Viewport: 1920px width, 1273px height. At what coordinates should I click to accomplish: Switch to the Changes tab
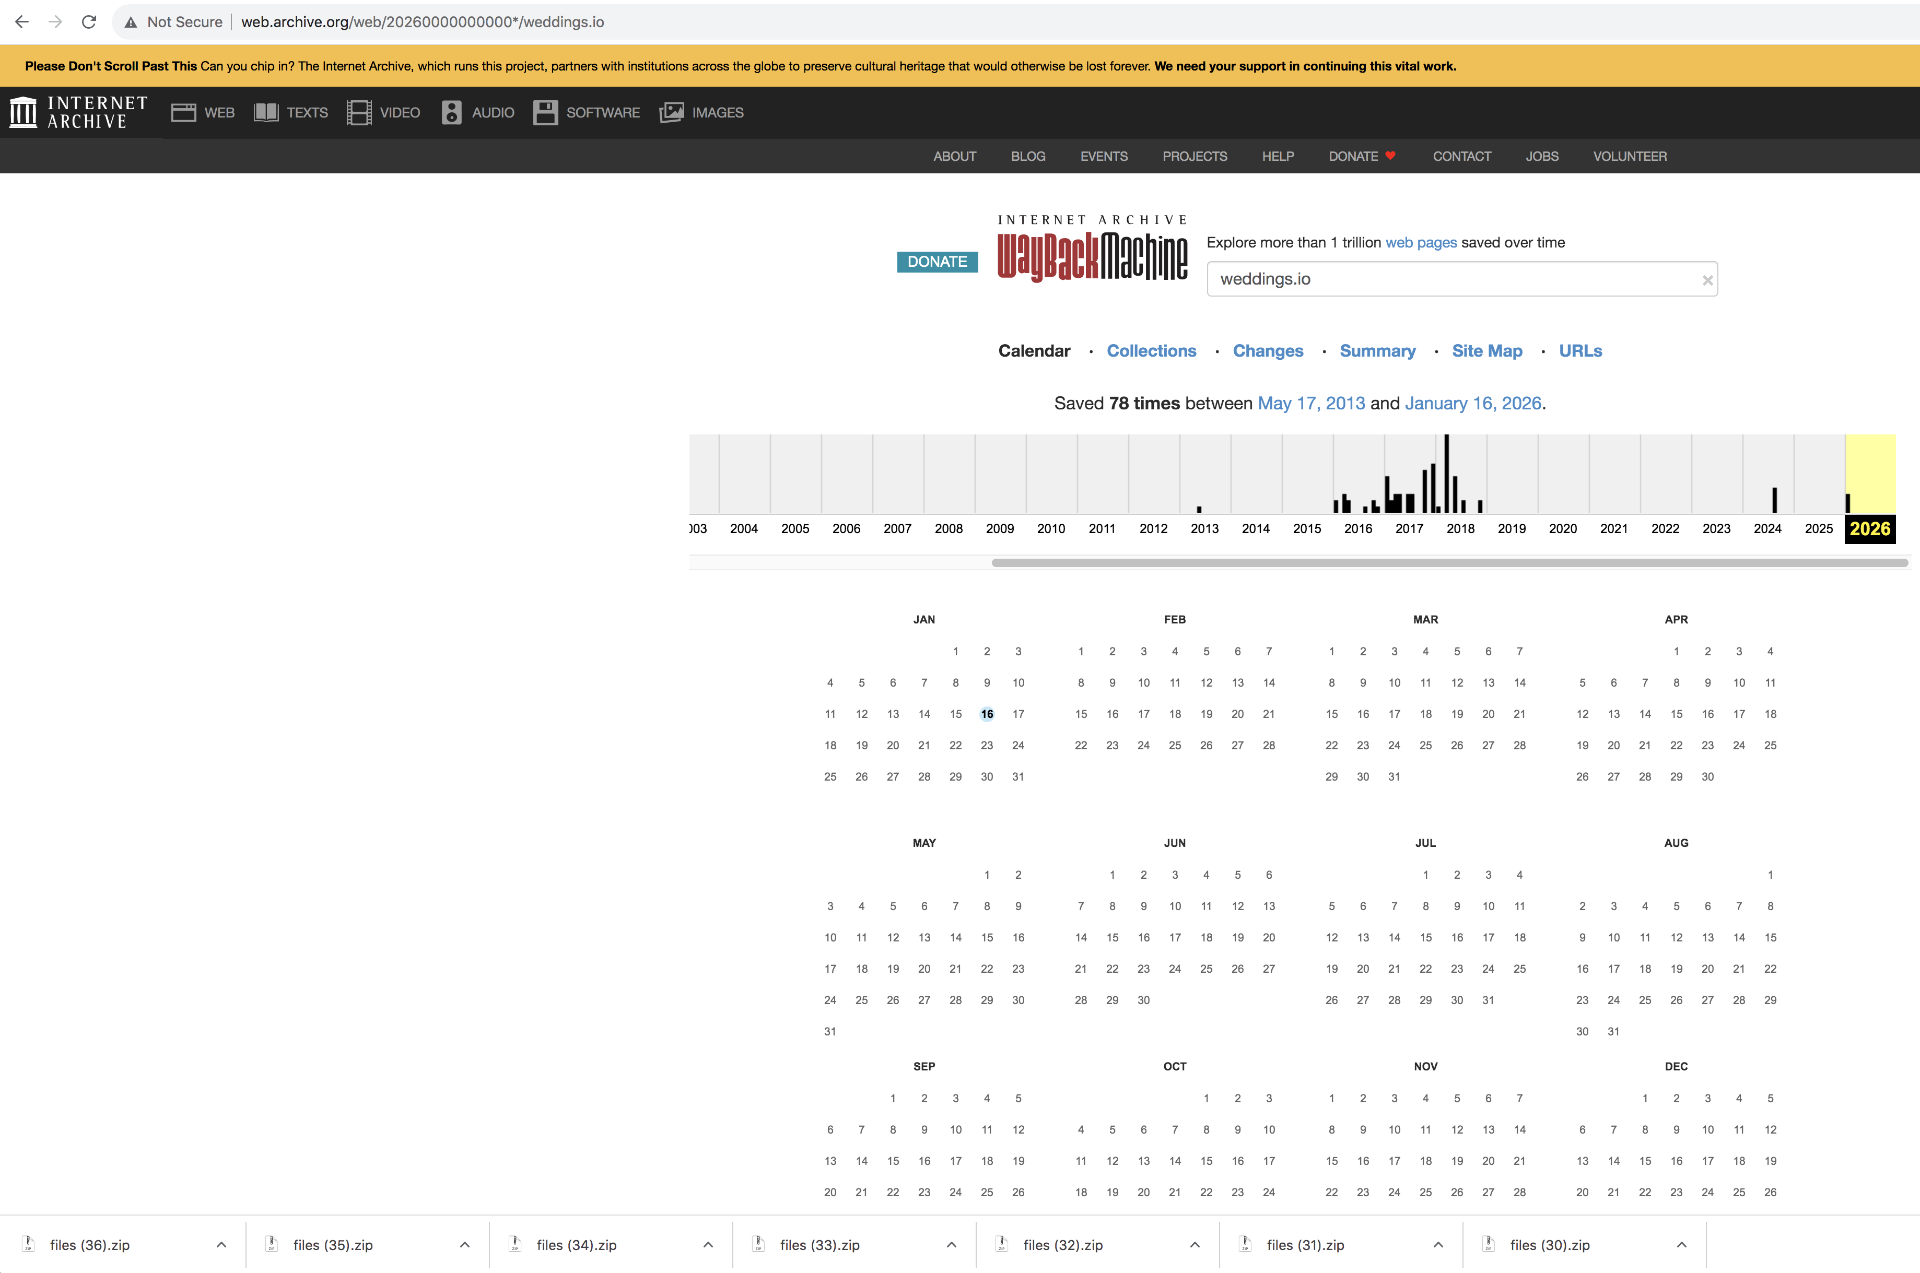tap(1268, 351)
